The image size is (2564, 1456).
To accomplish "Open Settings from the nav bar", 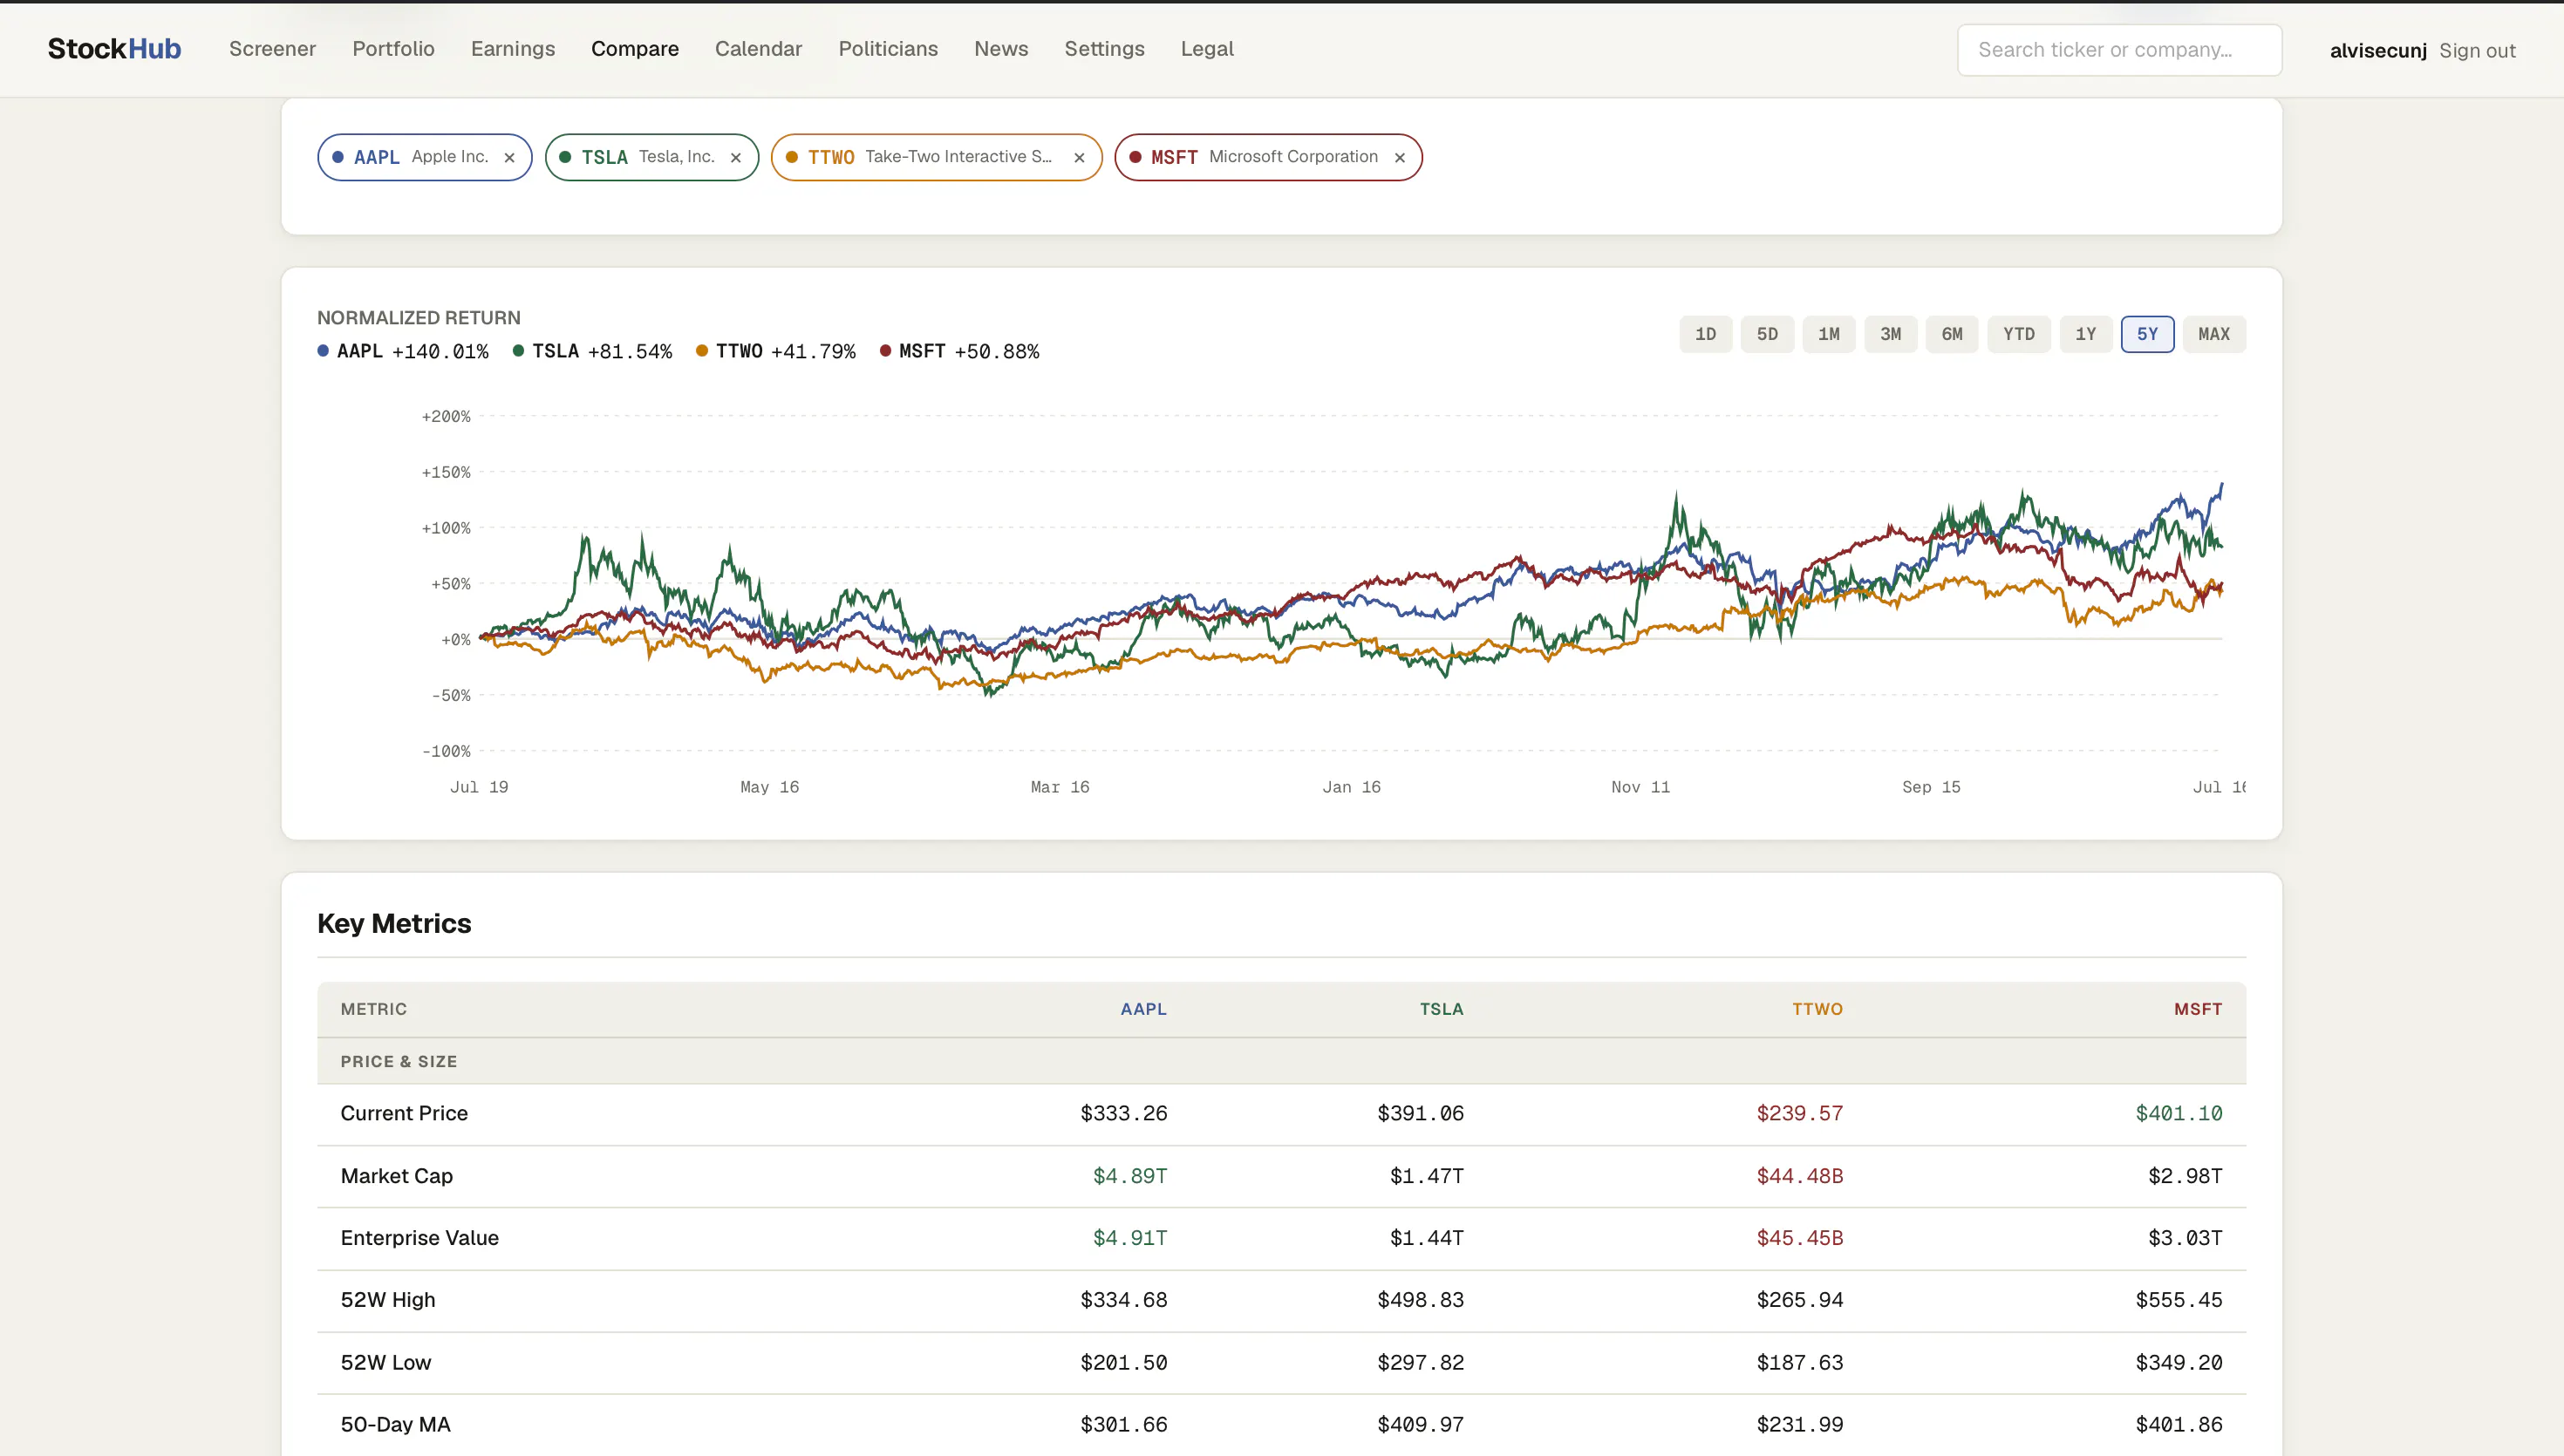I will pos(1104,49).
